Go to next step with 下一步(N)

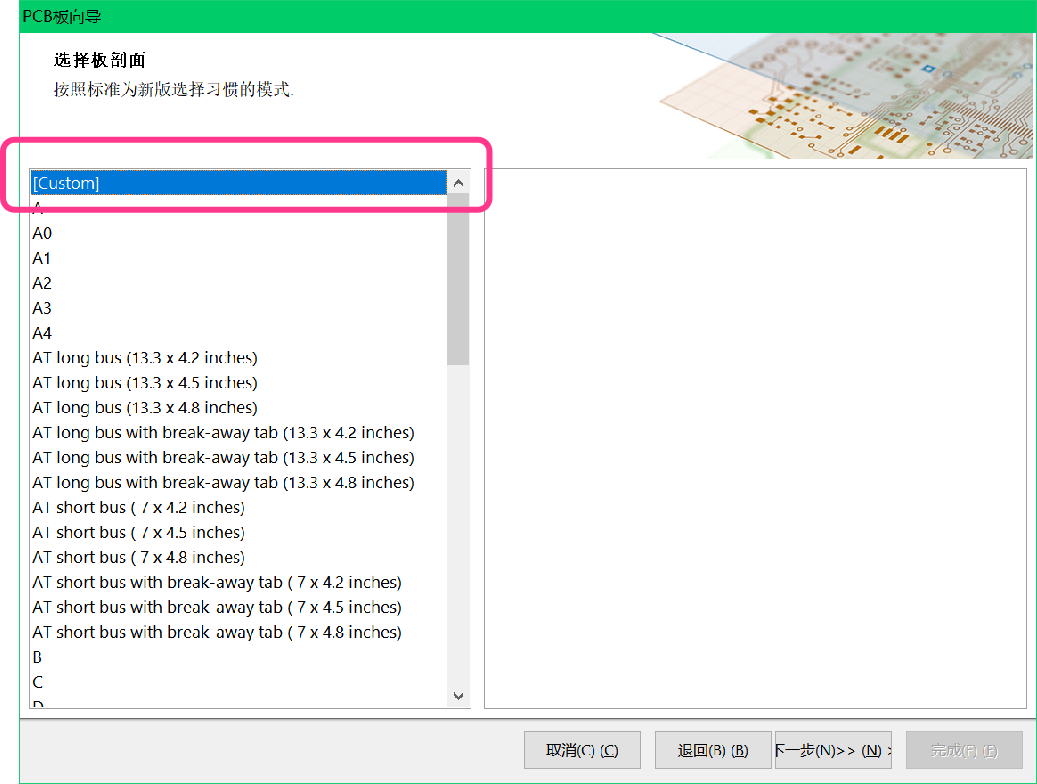point(833,750)
